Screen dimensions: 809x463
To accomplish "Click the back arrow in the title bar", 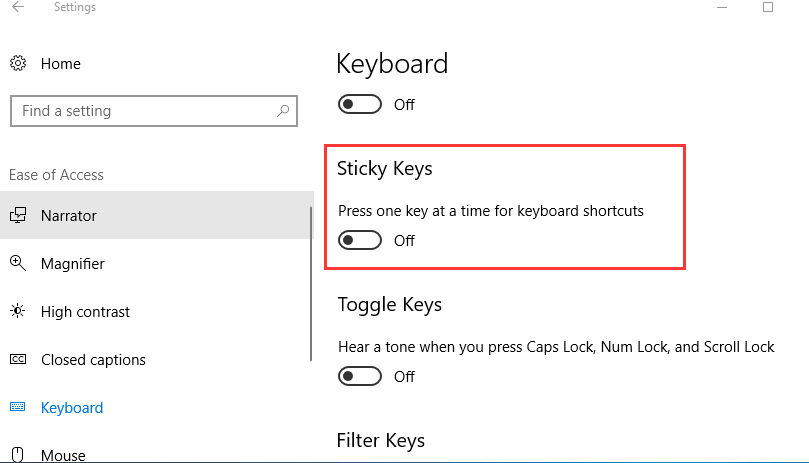I will (18, 7).
